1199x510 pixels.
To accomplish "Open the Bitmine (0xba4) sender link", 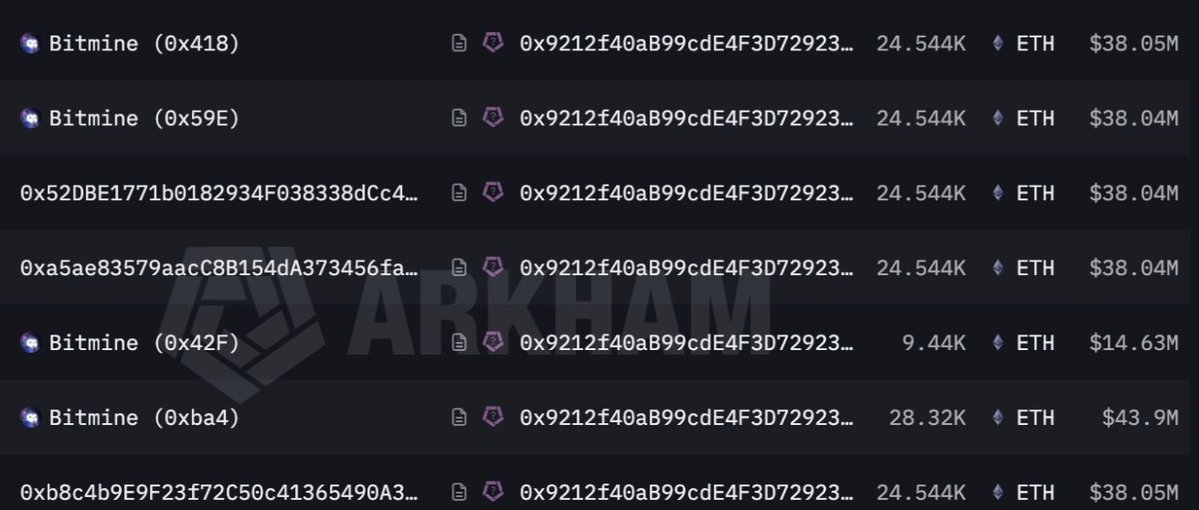I will pyautogui.click(x=144, y=417).
